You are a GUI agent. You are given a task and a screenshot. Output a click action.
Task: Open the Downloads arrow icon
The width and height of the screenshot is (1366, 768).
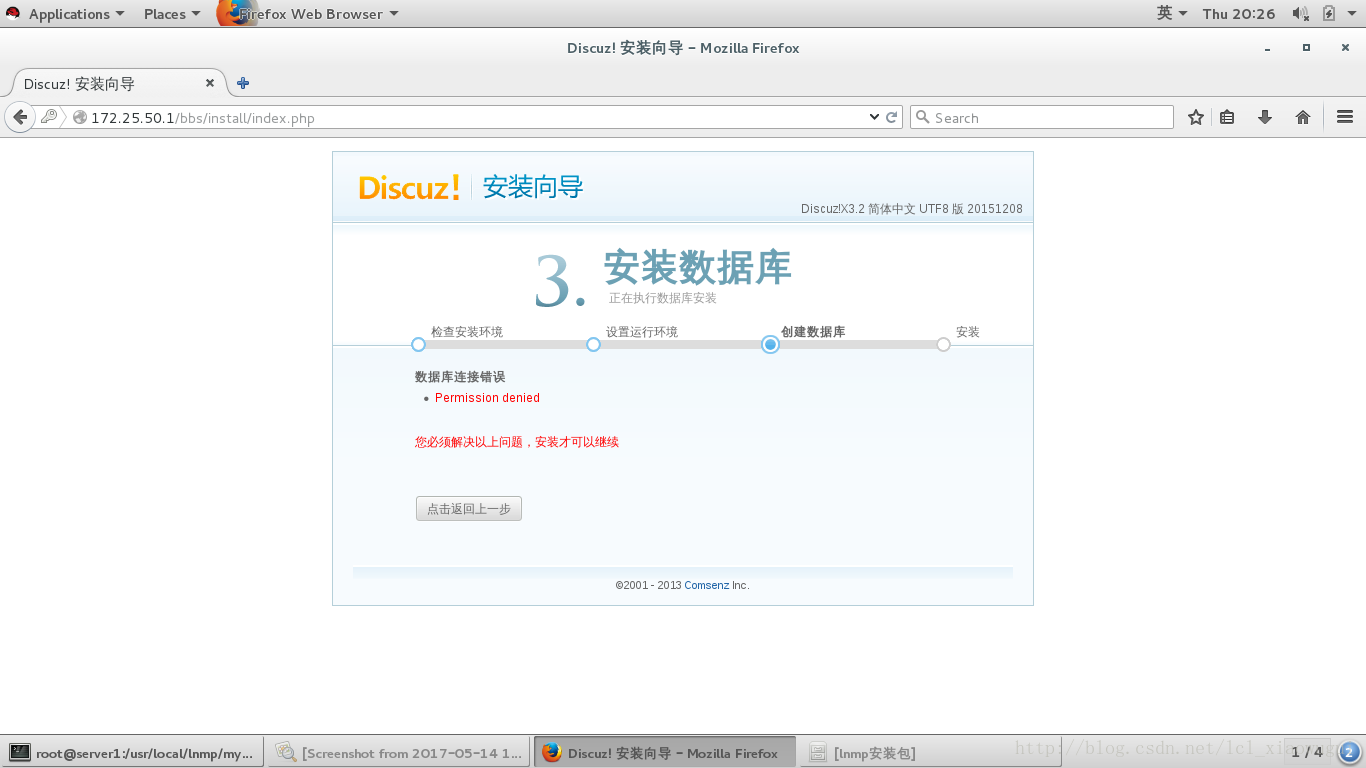click(x=1265, y=117)
